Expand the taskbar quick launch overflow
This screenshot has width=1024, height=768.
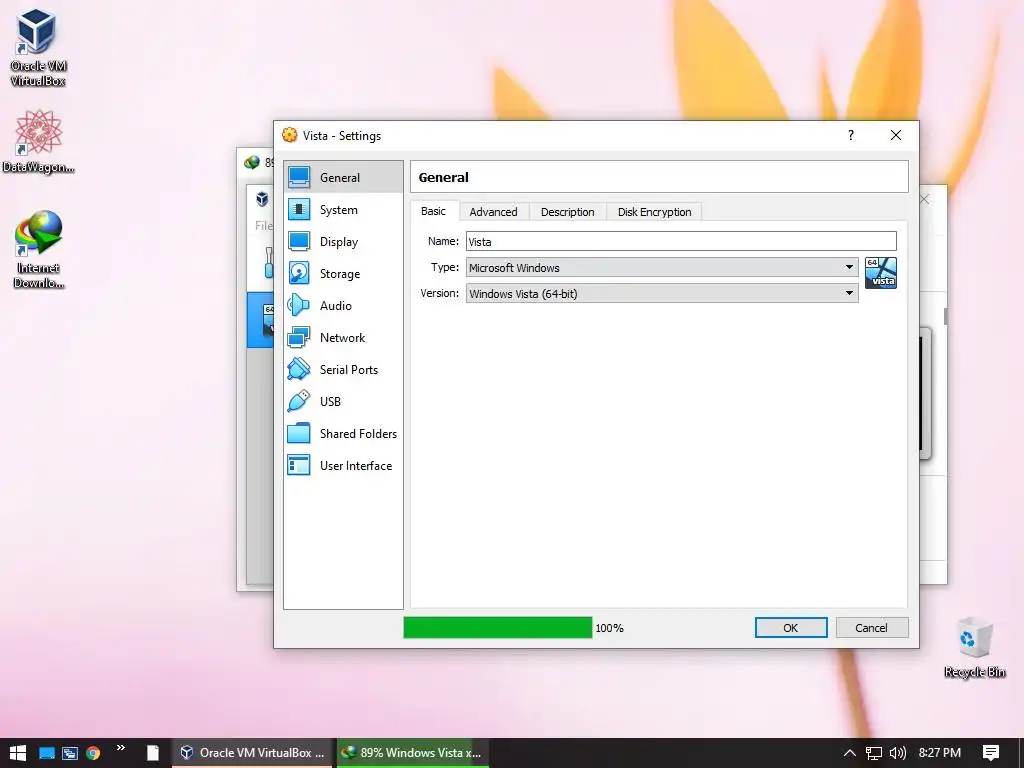click(x=121, y=748)
